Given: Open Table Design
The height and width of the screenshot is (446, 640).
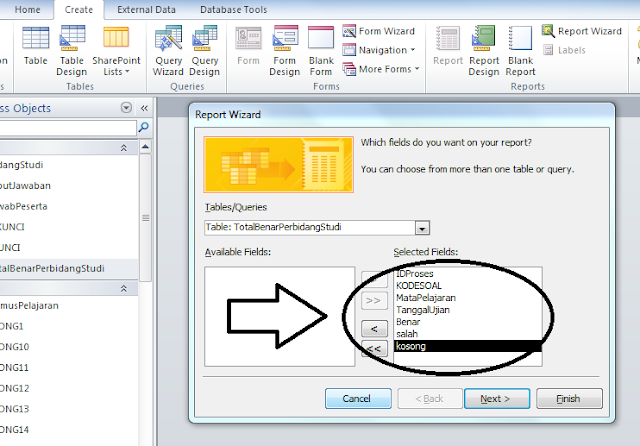Looking at the screenshot, I should point(72,50).
